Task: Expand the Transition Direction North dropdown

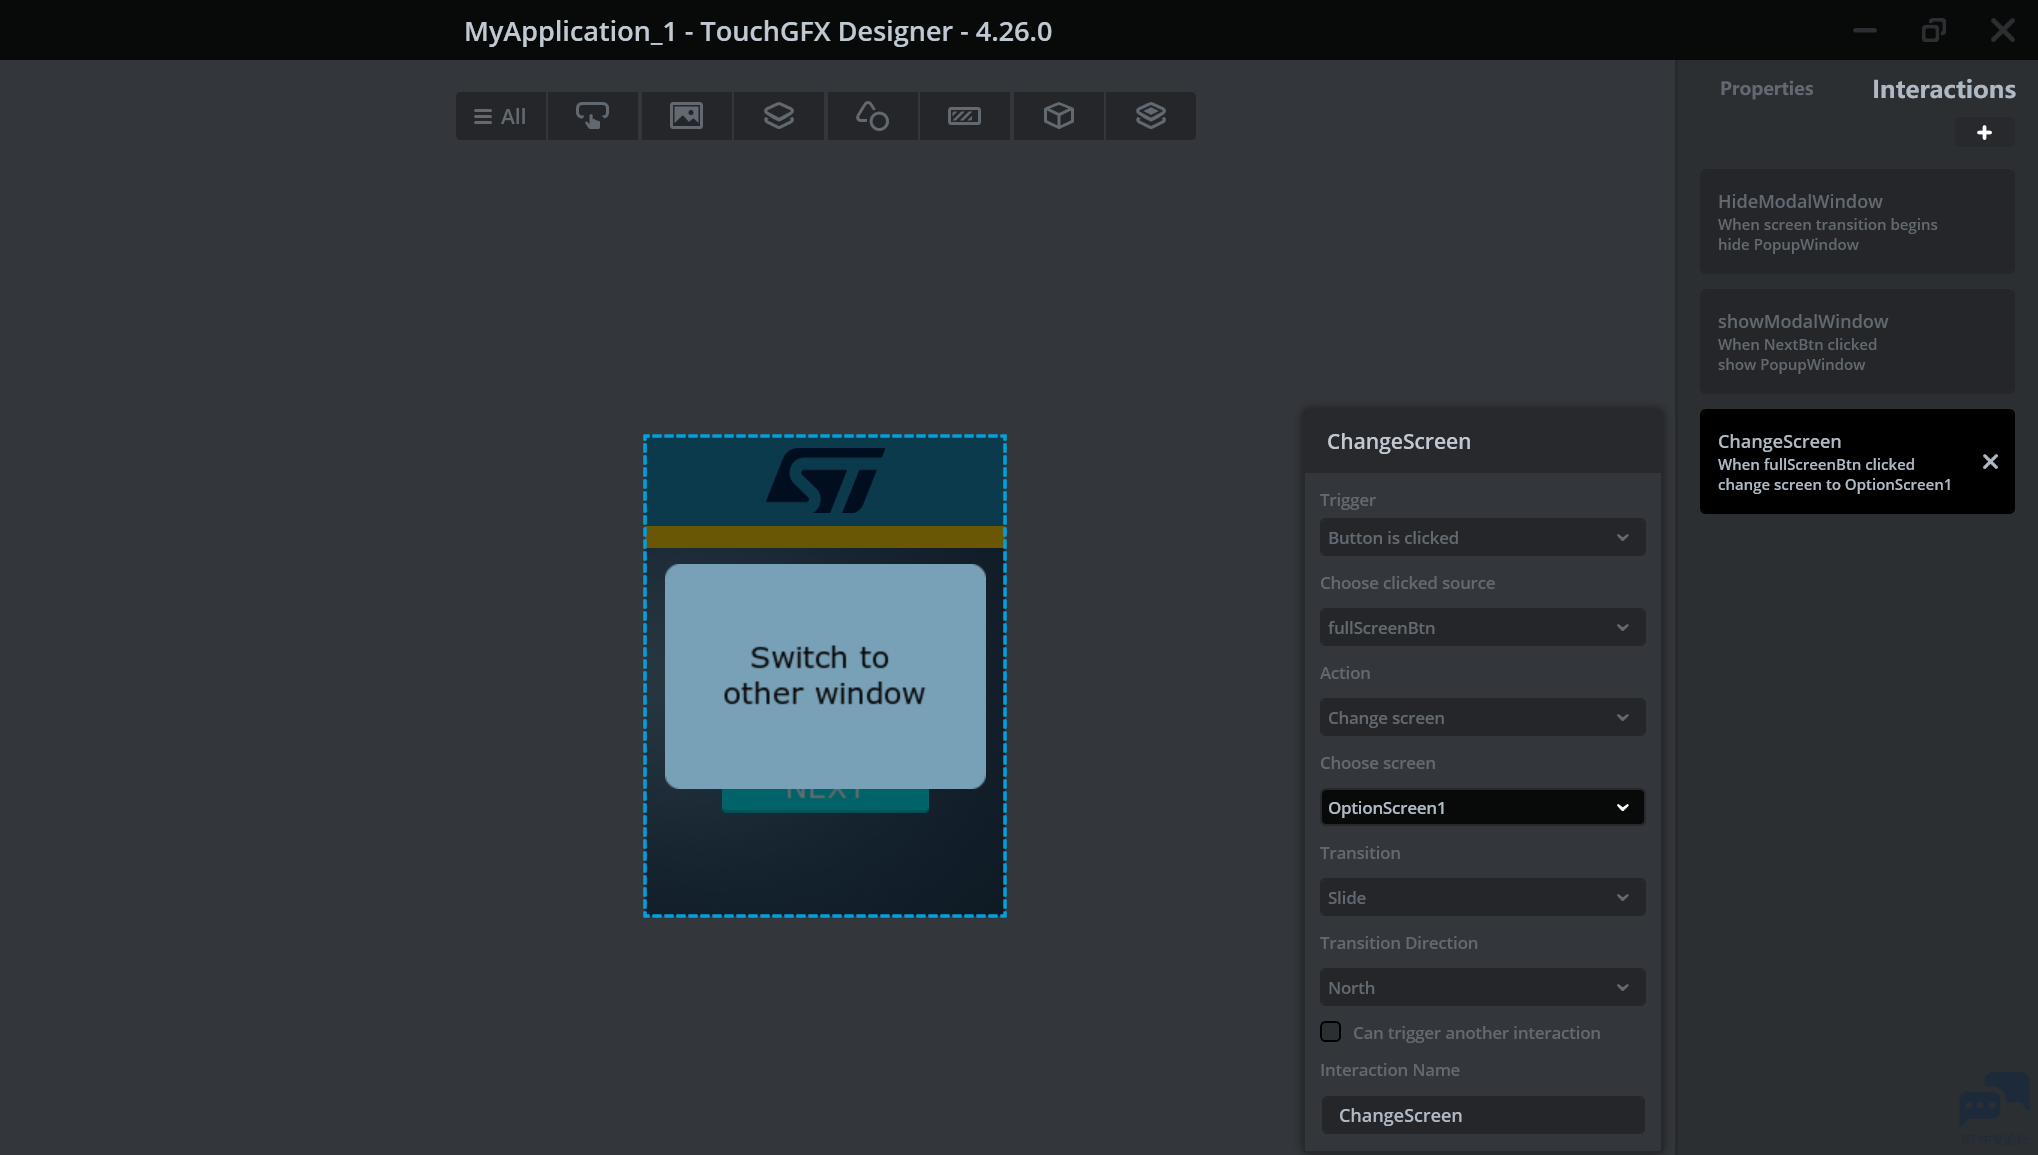Action: [x=1482, y=987]
